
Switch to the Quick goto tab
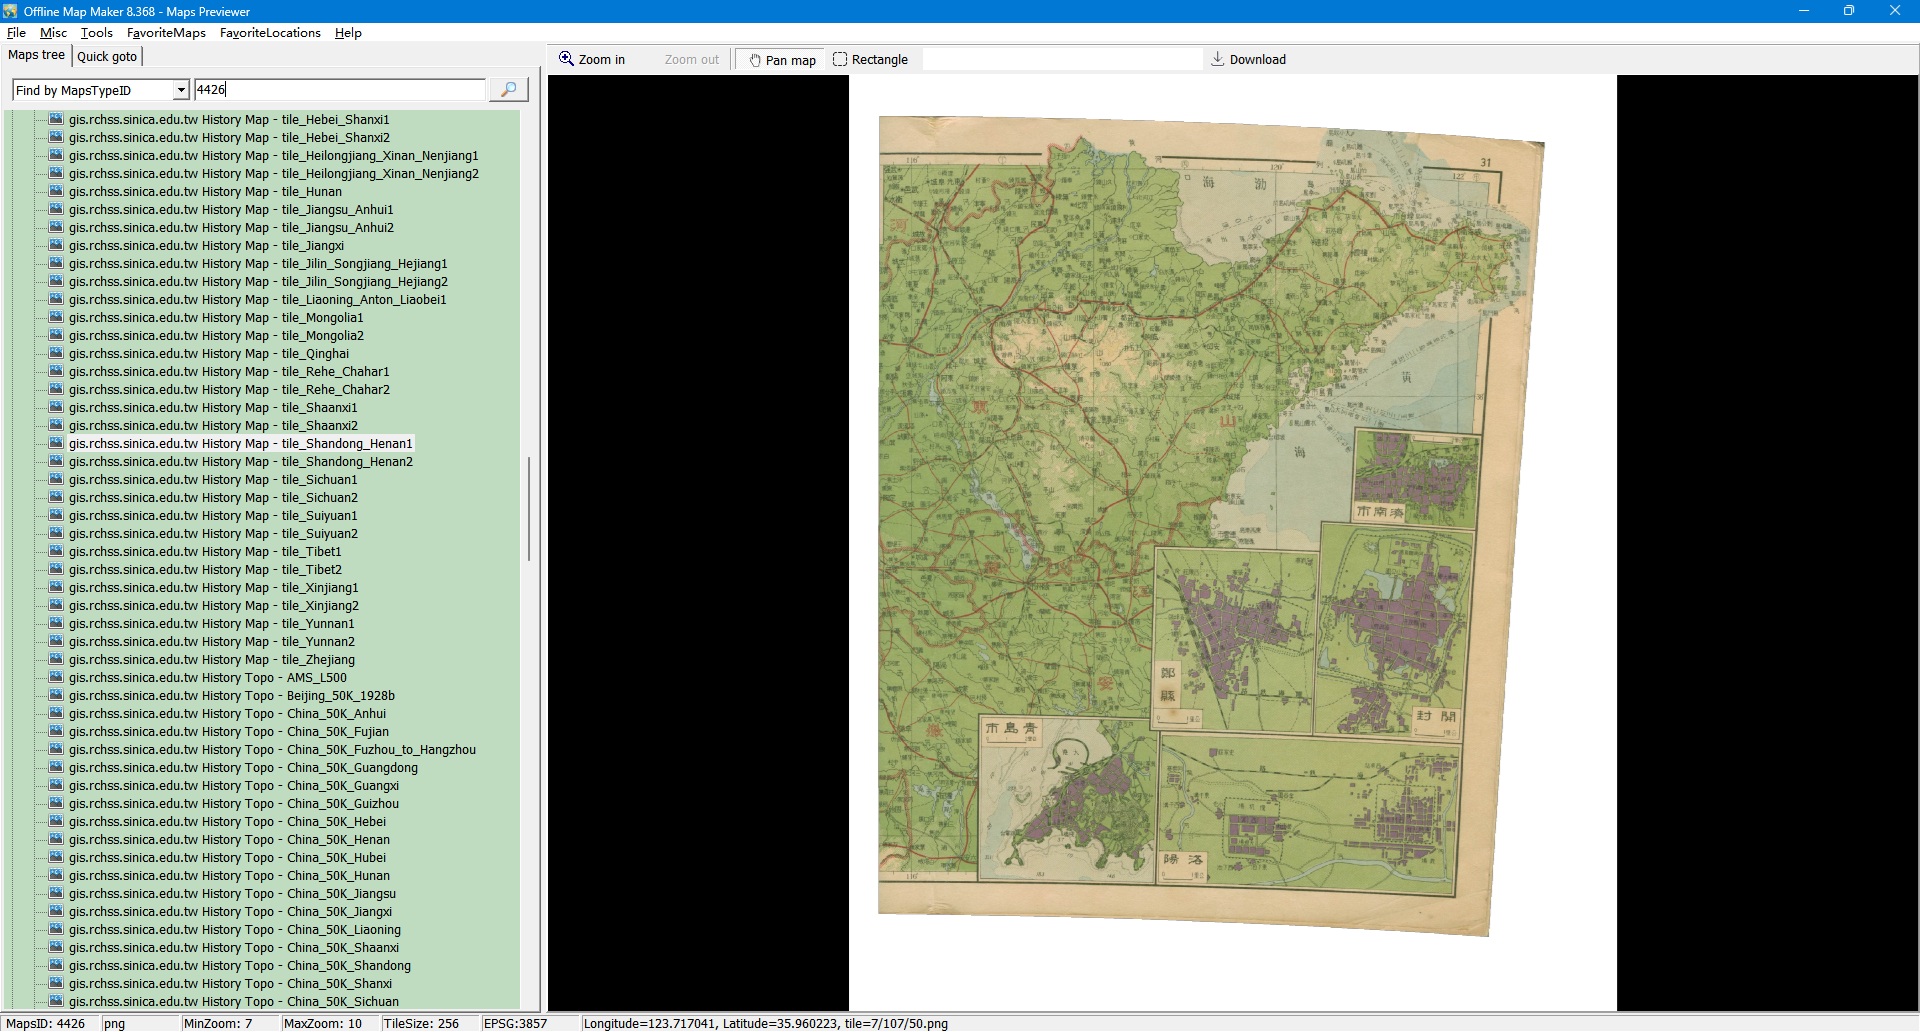(x=107, y=56)
